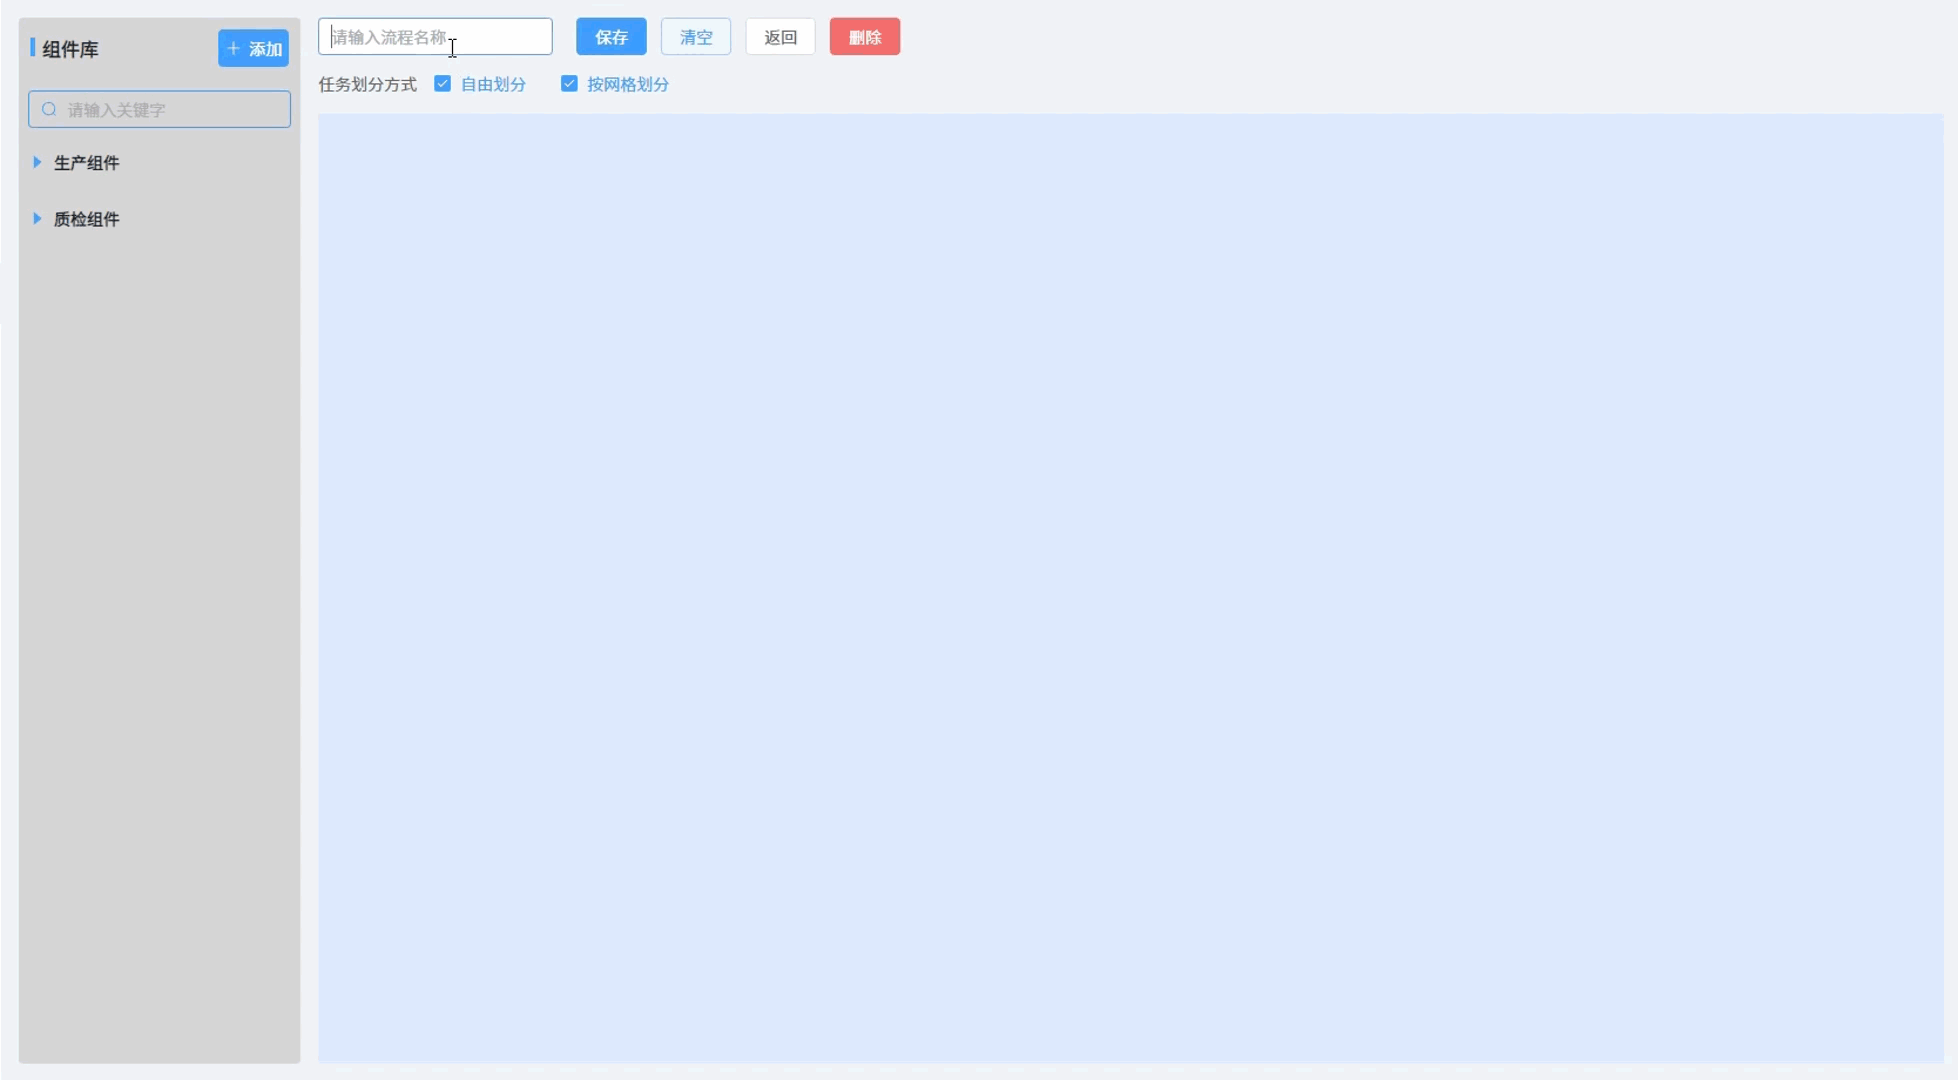Uncheck the 按网格划分 checkbox
Screen dimensions: 1958x1080
(569, 84)
